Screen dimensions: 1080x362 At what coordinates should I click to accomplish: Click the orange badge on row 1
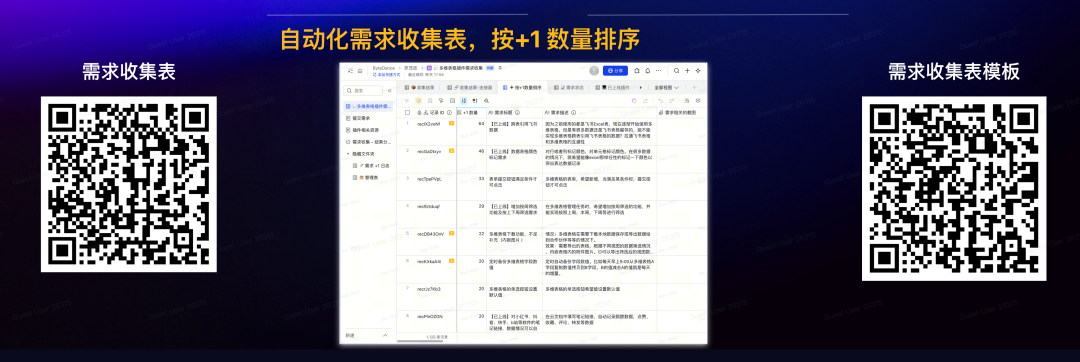[451, 123]
